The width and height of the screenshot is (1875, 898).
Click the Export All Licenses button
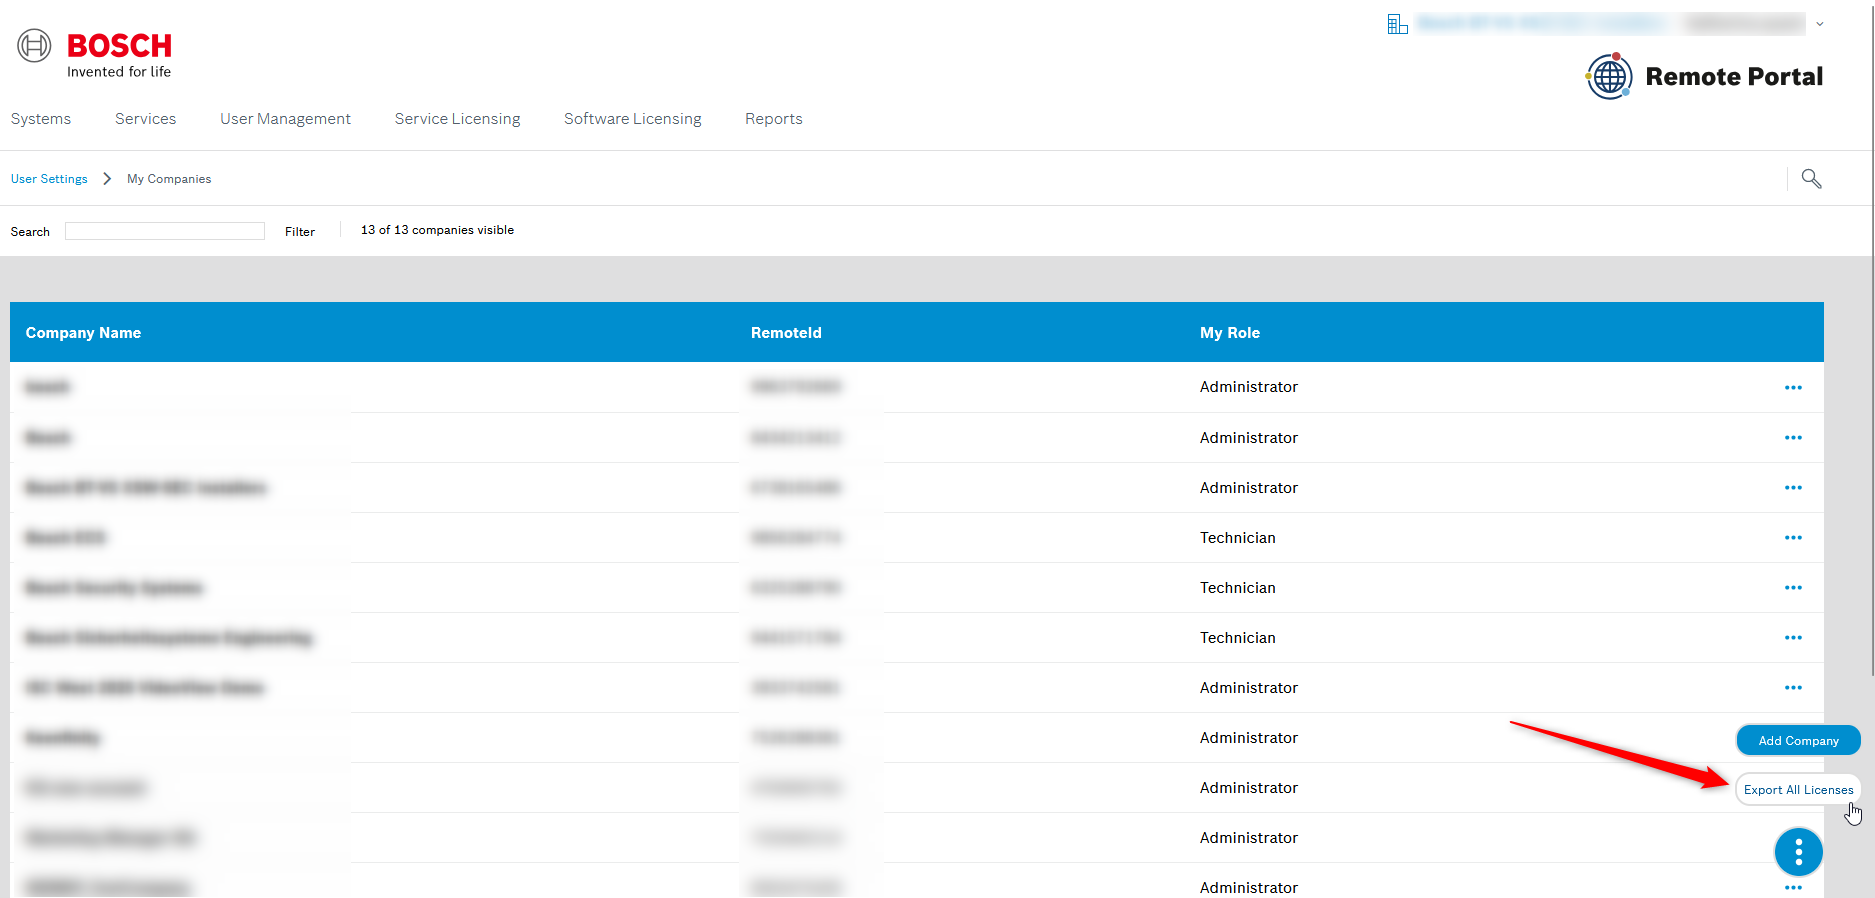[1798, 790]
